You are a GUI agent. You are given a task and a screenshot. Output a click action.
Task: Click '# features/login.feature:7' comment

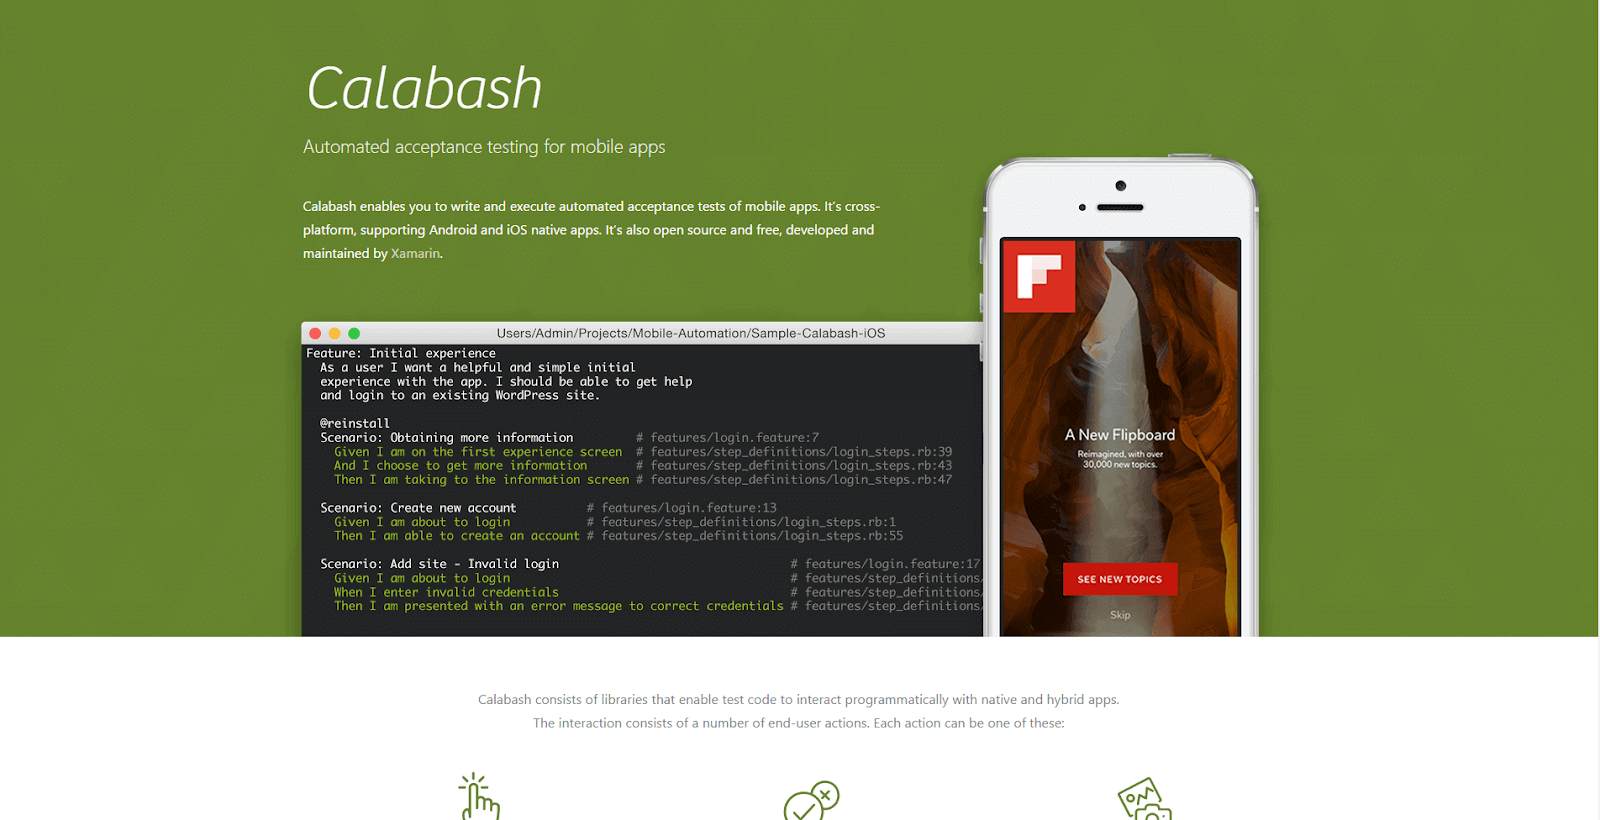pos(728,438)
